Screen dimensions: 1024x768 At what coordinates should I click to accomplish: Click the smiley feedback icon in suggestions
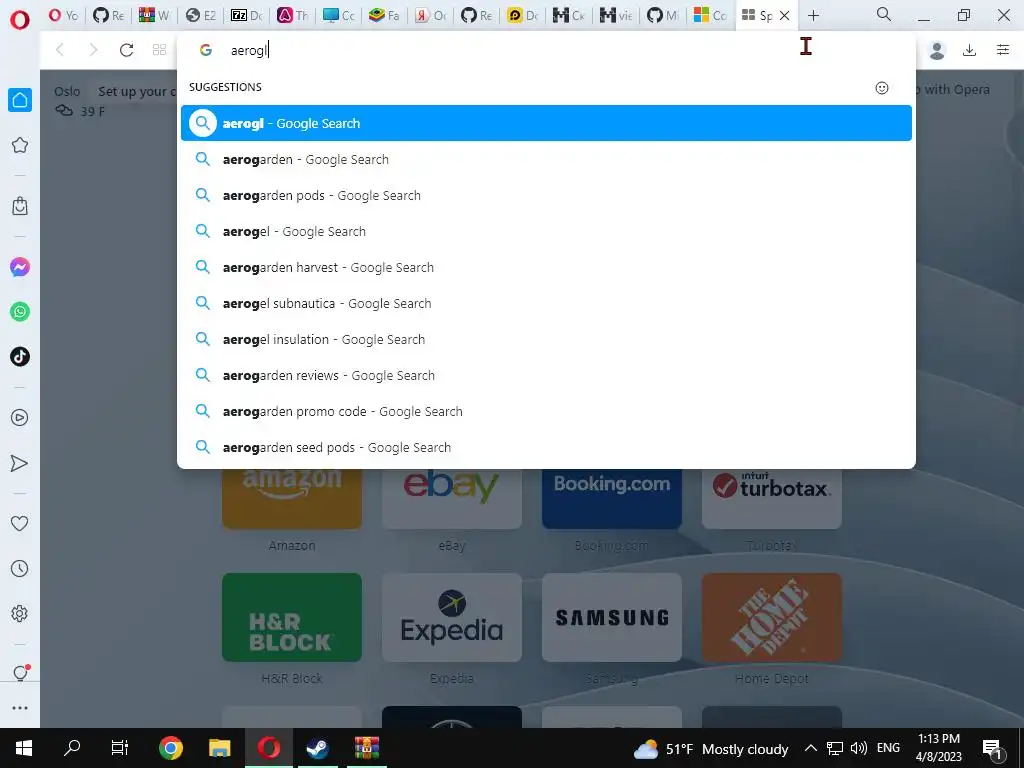coord(882,88)
